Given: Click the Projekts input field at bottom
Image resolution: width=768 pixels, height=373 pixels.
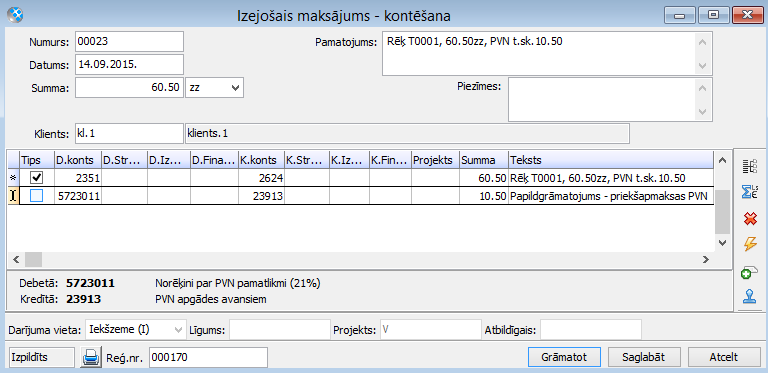Looking at the screenshot, I should [431, 330].
